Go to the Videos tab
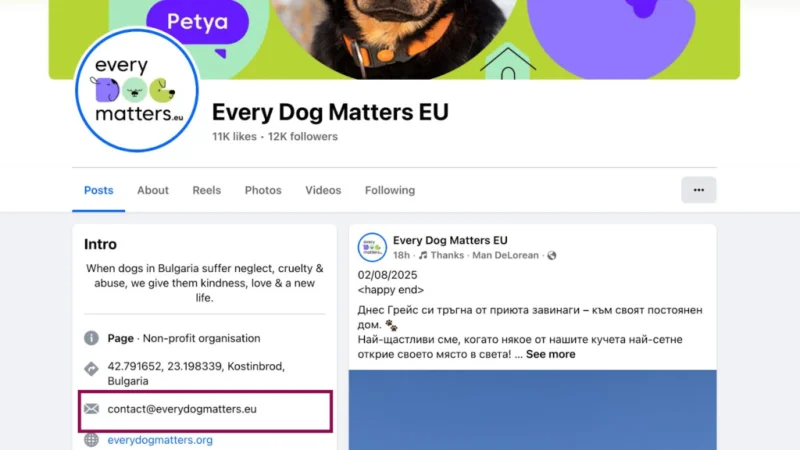Screen dimensions: 800x450 click(323, 190)
